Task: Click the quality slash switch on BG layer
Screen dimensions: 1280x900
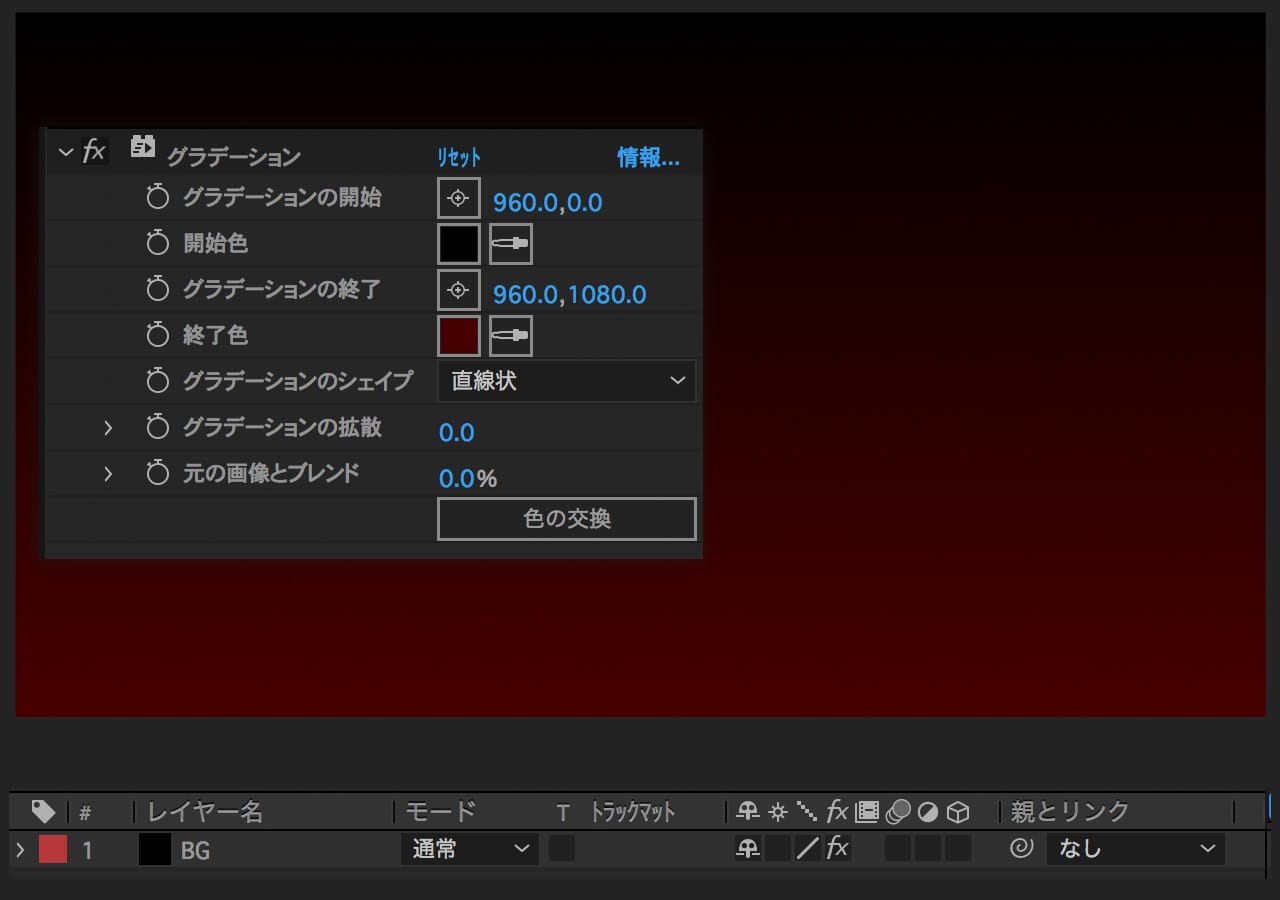Action: pos(808,849)
